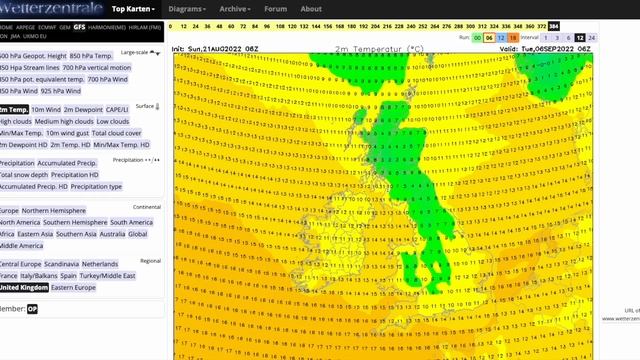Select run 00
The image size is (640, 360).
(x=477, y=38)
